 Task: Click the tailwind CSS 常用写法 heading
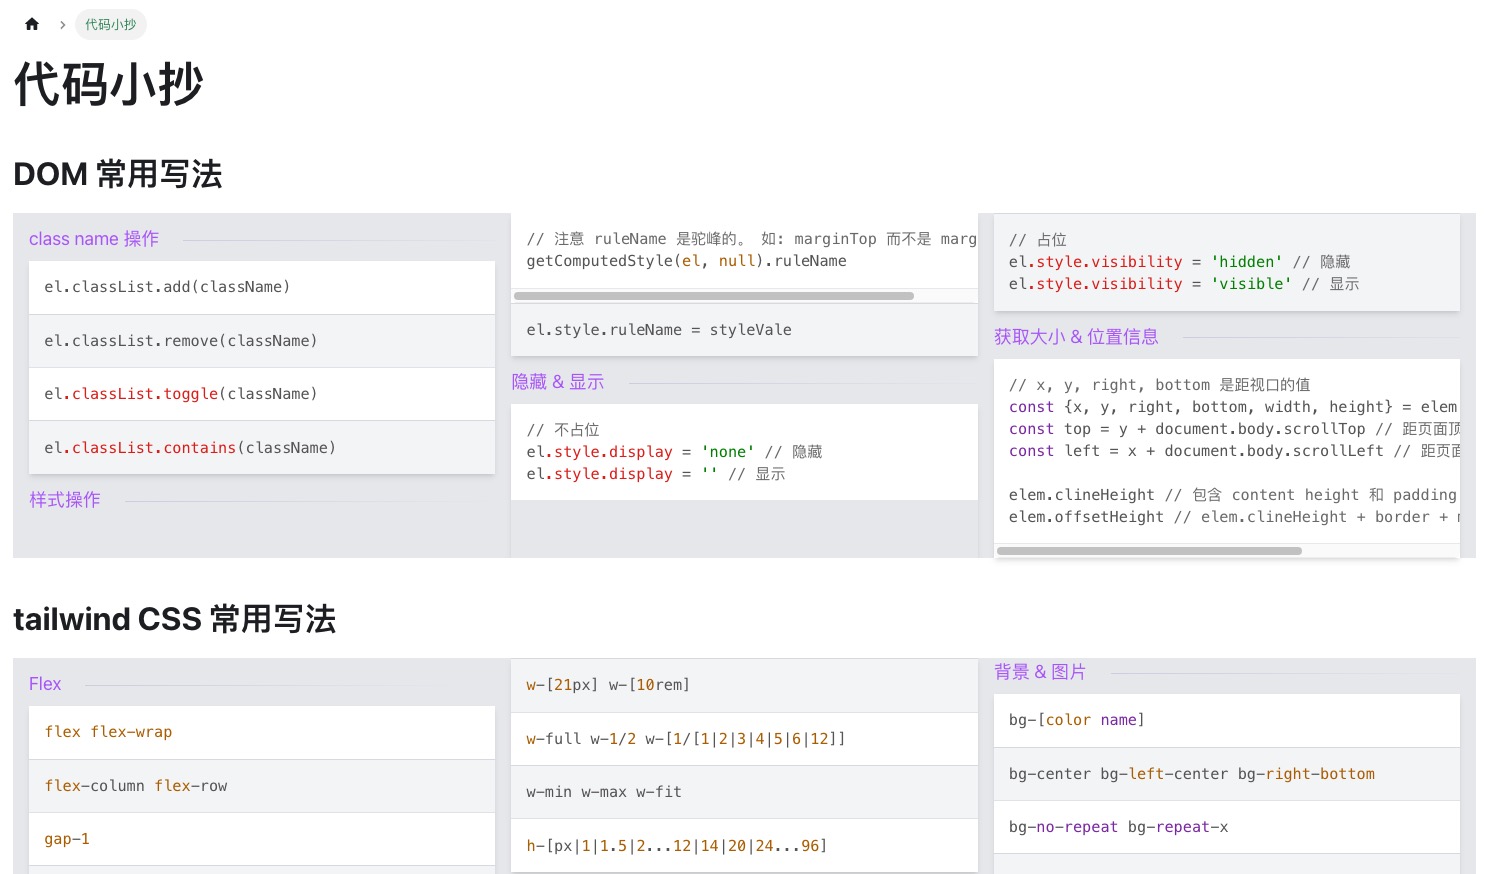[x=174, y=619]
